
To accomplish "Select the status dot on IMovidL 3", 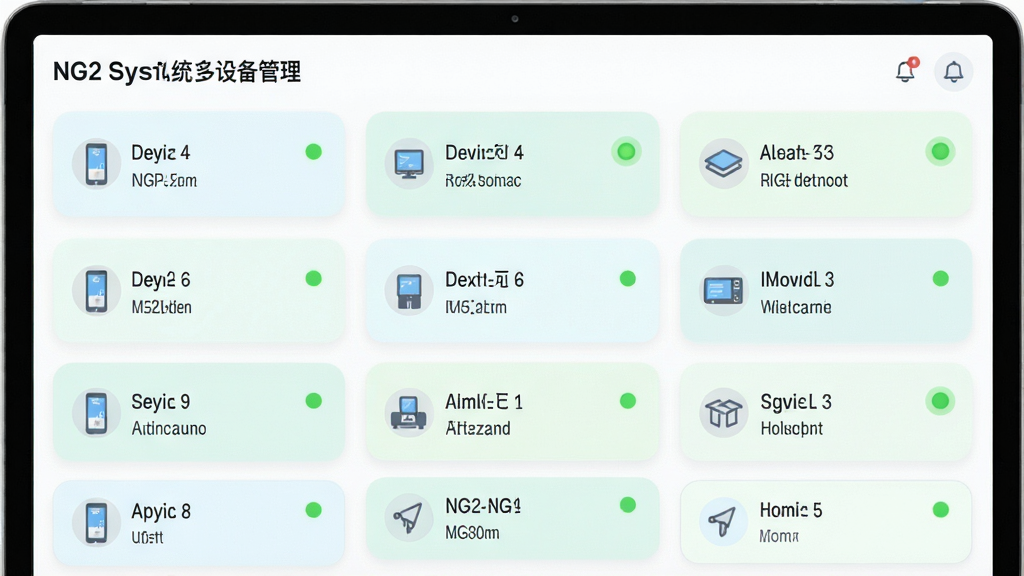I will pos(940,279).
